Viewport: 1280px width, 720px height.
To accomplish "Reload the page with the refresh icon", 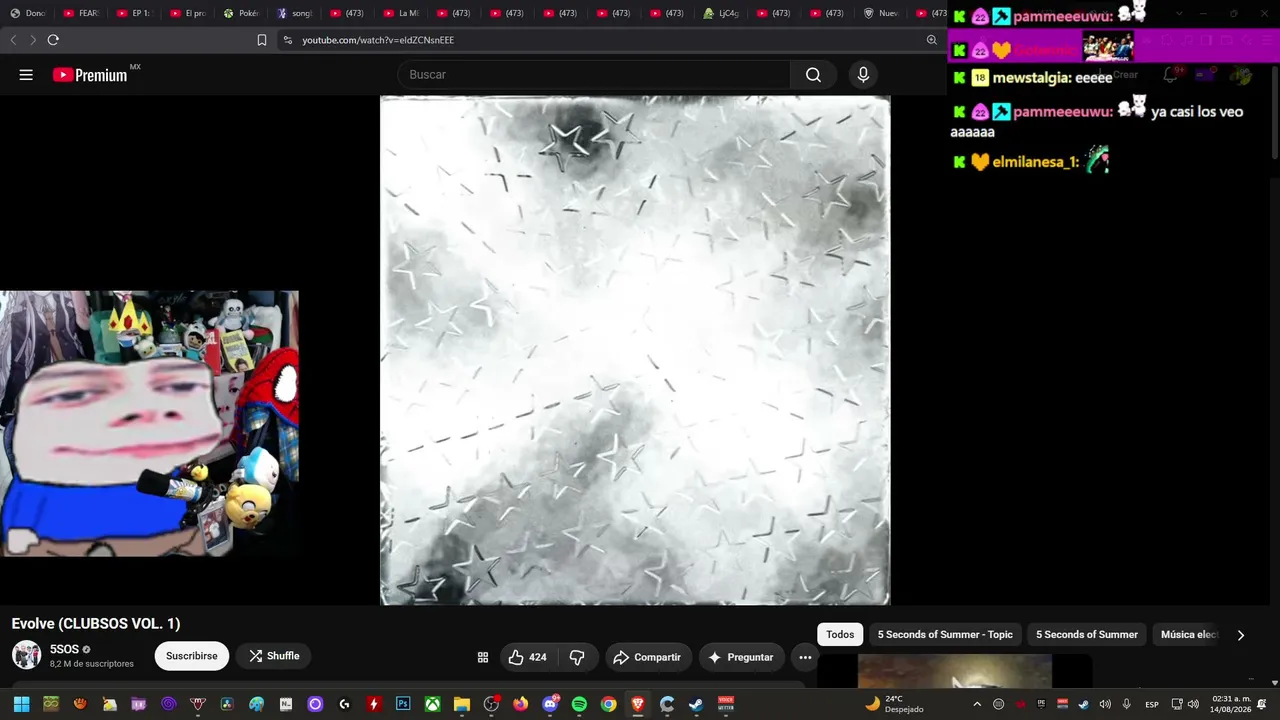I will pos(53,40).
